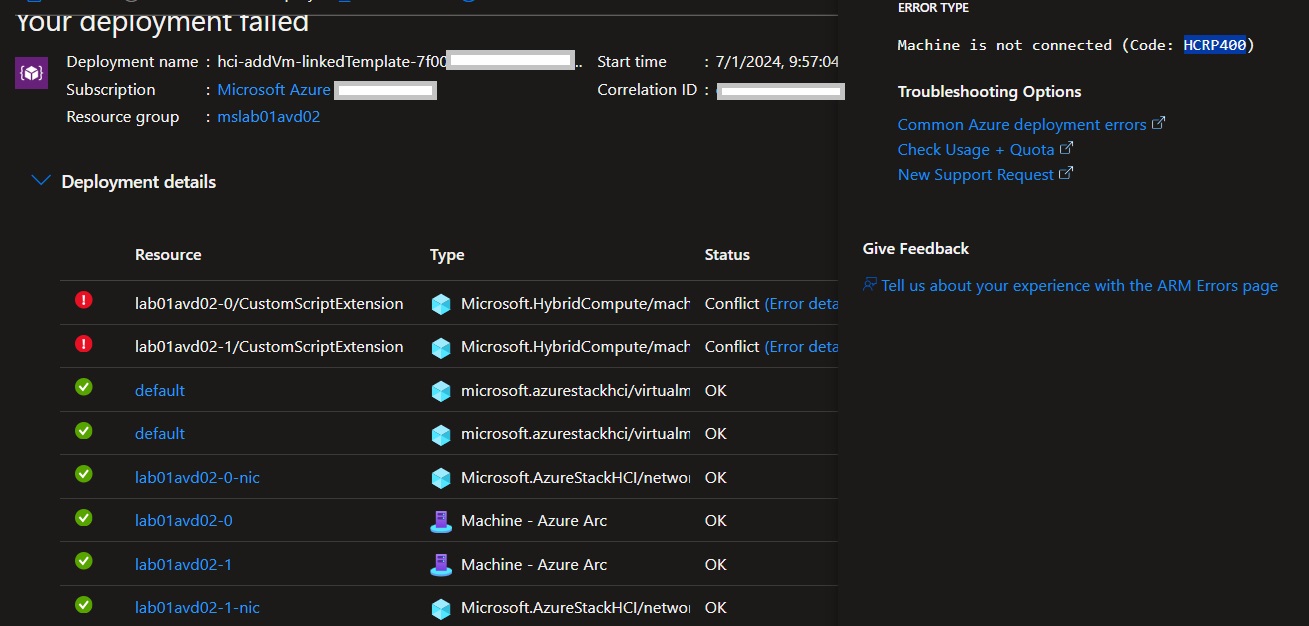The width and height of the screenshot is (1309, 626).
Task: Click resource cube icon in lab01avd02-1-nic row
Action: tap(441, 608)
